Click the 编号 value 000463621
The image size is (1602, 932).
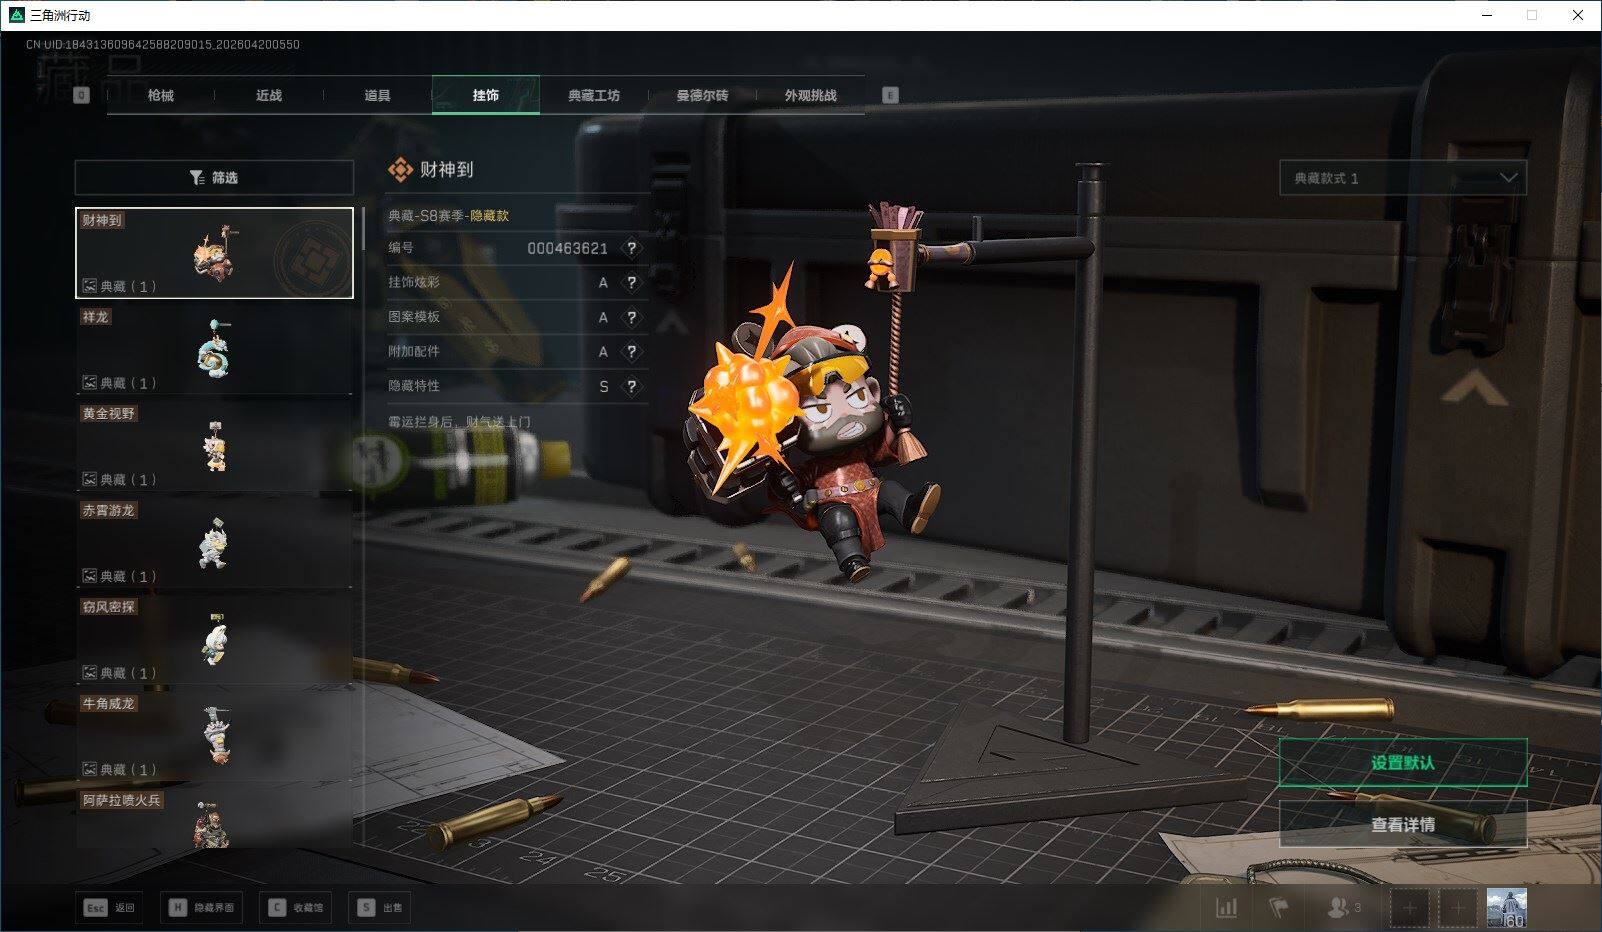tap(567, 248)
